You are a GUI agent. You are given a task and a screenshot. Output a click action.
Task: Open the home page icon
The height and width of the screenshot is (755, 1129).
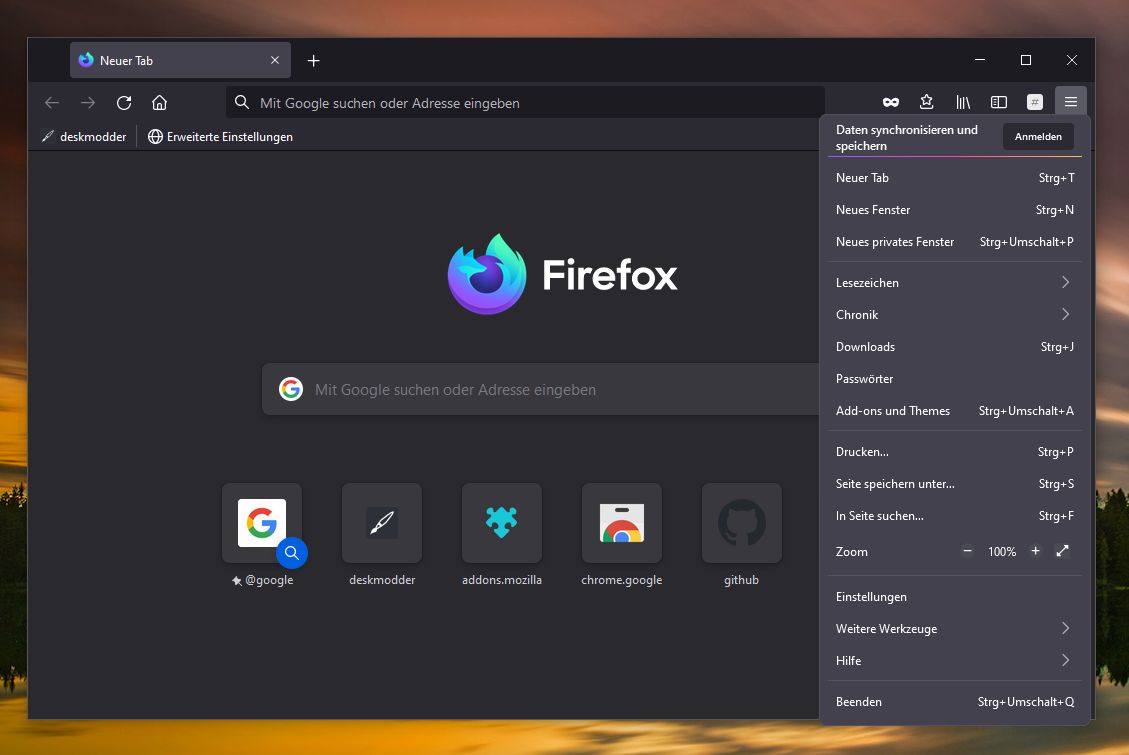pos(159,103)
